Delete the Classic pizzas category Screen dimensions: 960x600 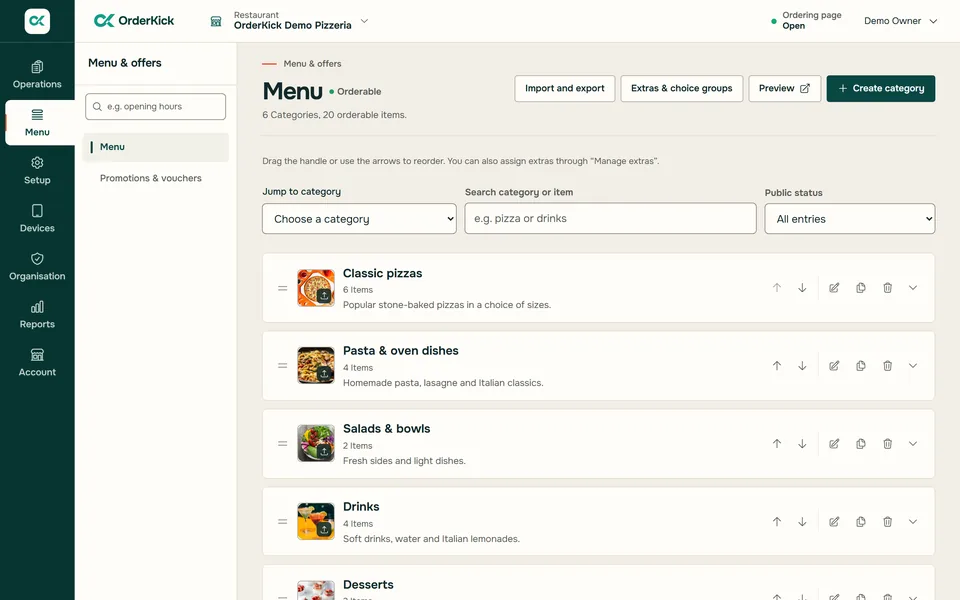(887, 288)
